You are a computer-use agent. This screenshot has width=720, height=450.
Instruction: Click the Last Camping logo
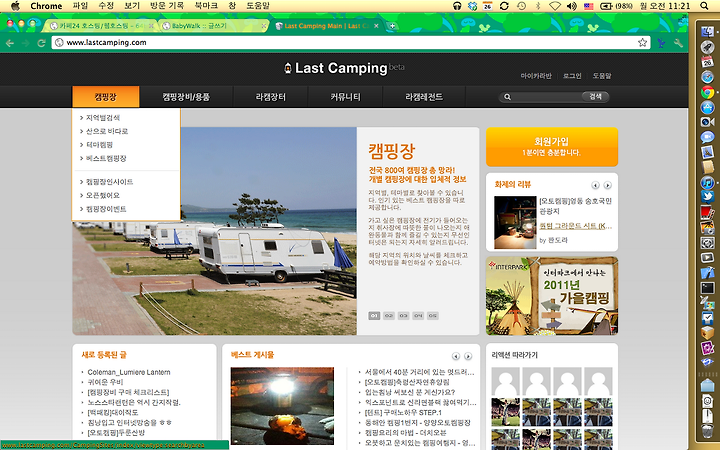pyautogui.click(x=344, y=68)
